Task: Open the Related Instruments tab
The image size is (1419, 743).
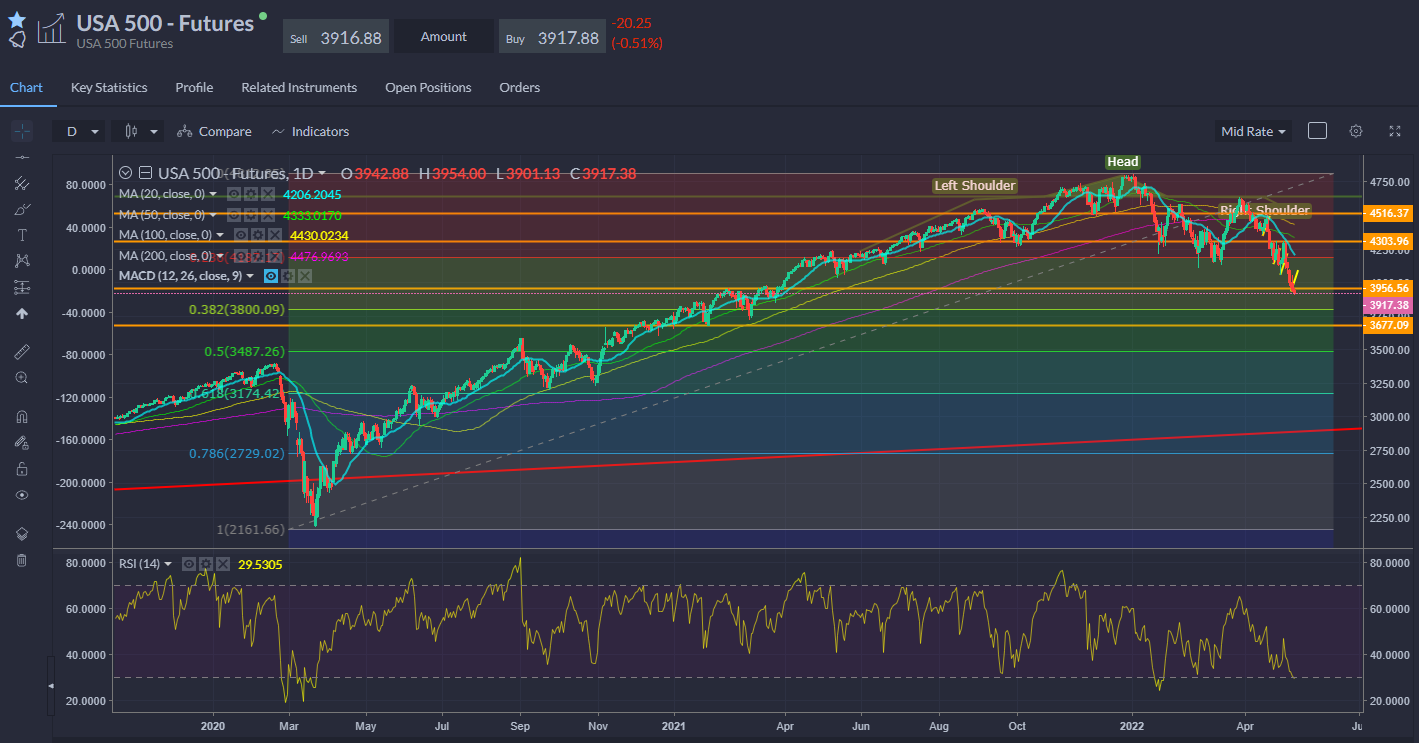Action: coord(299,87)
